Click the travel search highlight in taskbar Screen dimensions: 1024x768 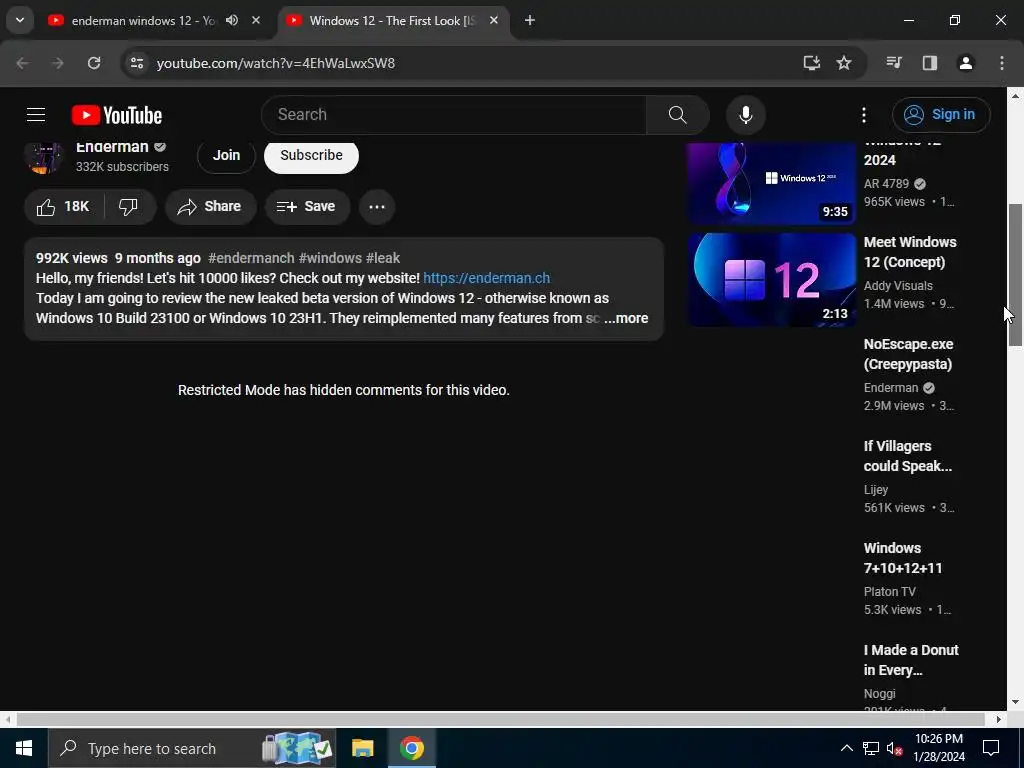(297, 748)
